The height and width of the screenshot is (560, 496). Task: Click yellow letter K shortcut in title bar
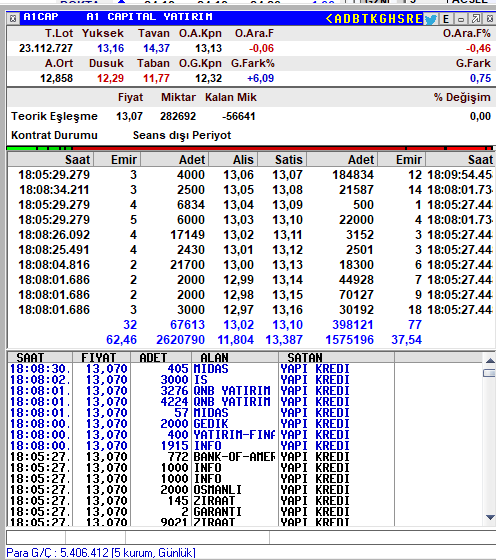374,19
